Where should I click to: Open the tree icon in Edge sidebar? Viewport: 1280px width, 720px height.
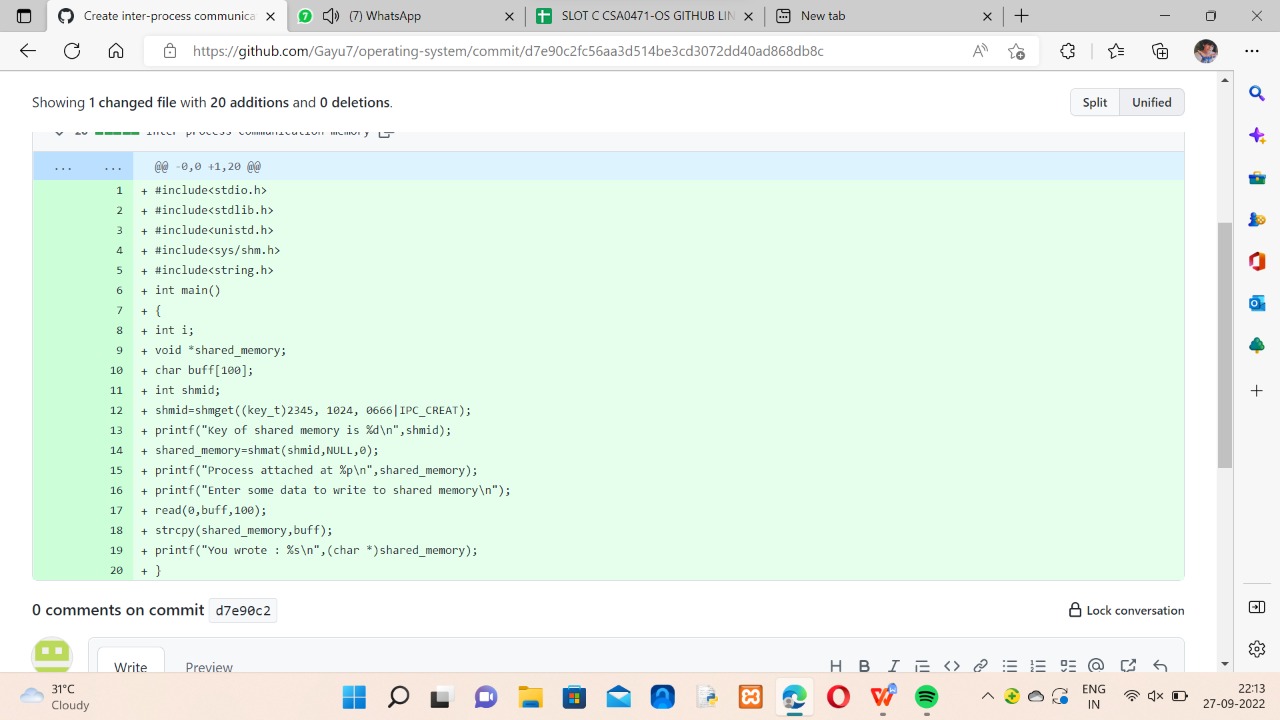(1257, 345)
